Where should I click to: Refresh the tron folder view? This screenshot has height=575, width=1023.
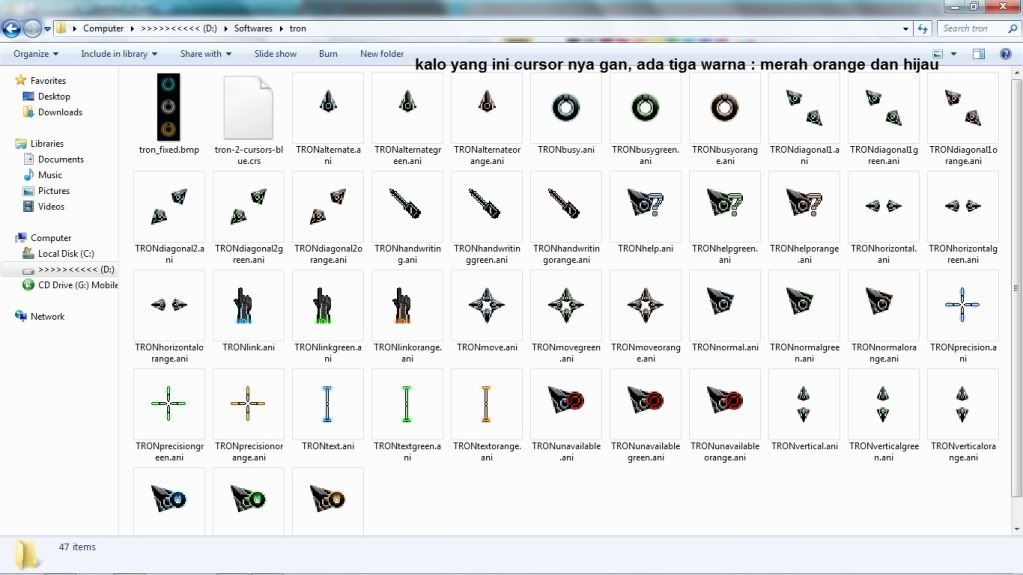[923, 29]
